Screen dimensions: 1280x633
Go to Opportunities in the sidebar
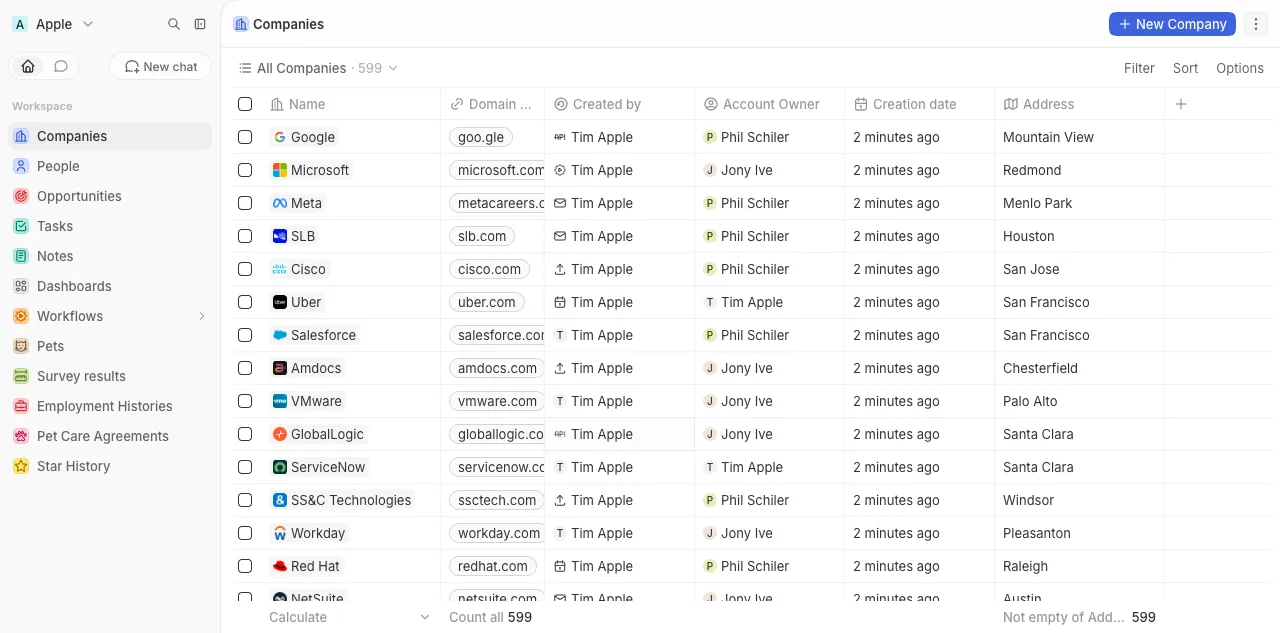pos(110,196)
